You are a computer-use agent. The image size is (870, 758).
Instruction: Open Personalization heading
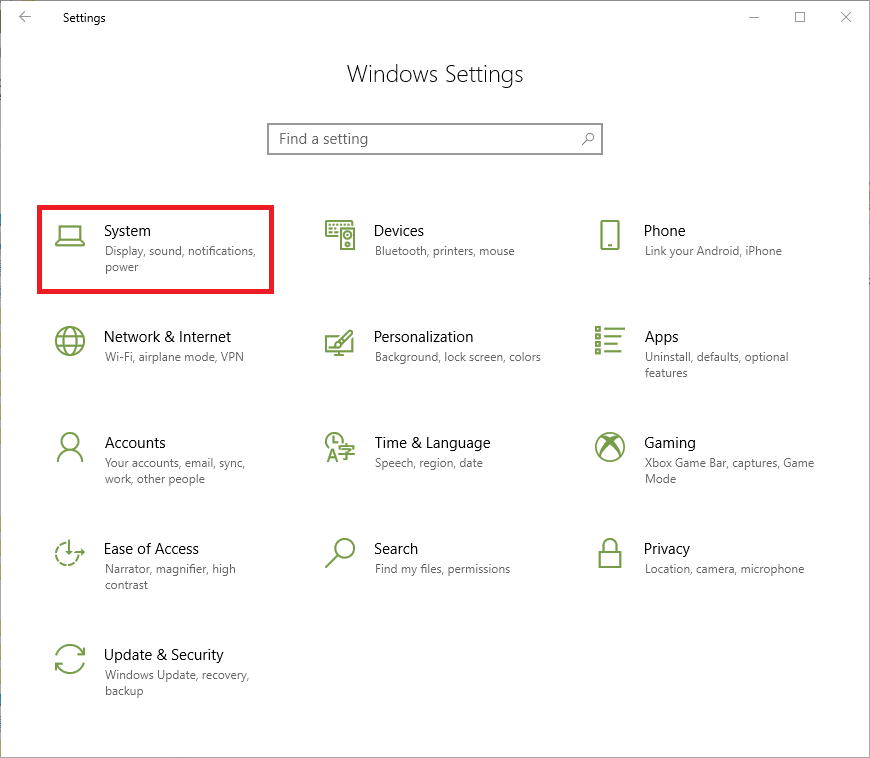click(x=423, y=337)
